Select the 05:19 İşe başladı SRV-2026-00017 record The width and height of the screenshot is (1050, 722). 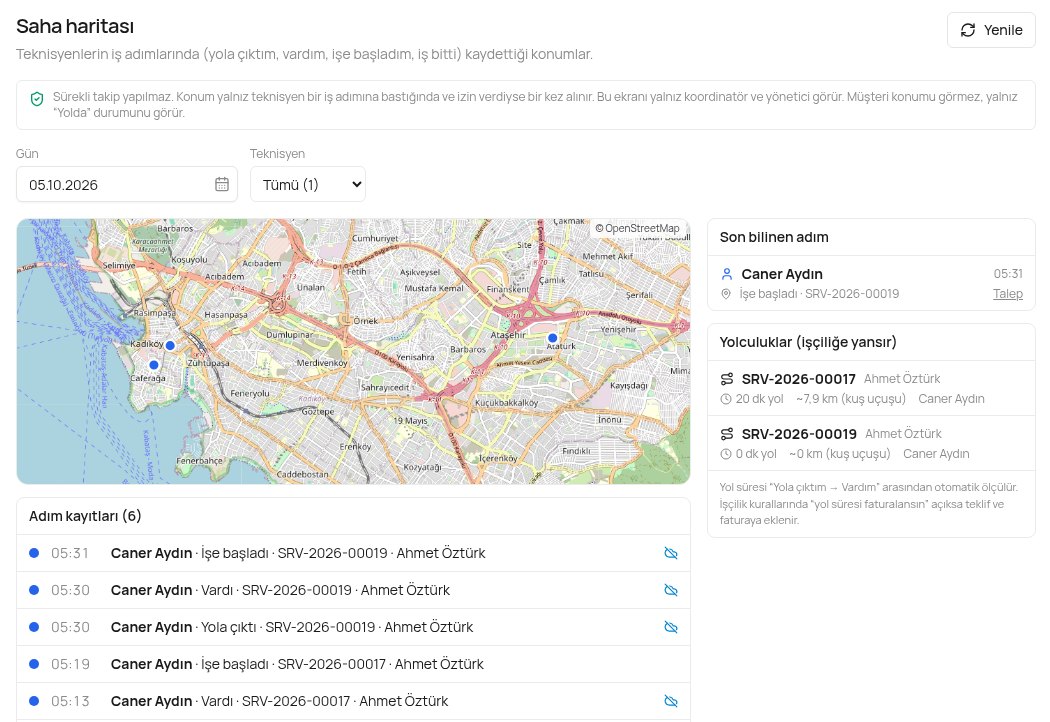pos(354,664)
